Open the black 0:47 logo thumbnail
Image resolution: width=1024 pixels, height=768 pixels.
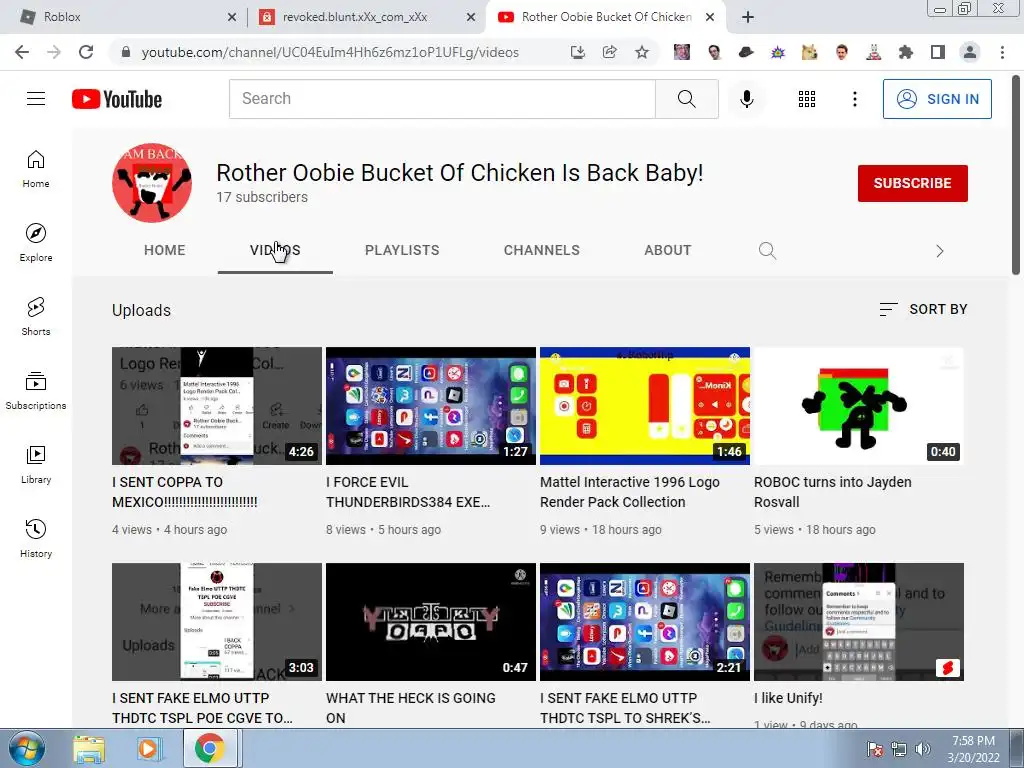[x=431, y=622]
